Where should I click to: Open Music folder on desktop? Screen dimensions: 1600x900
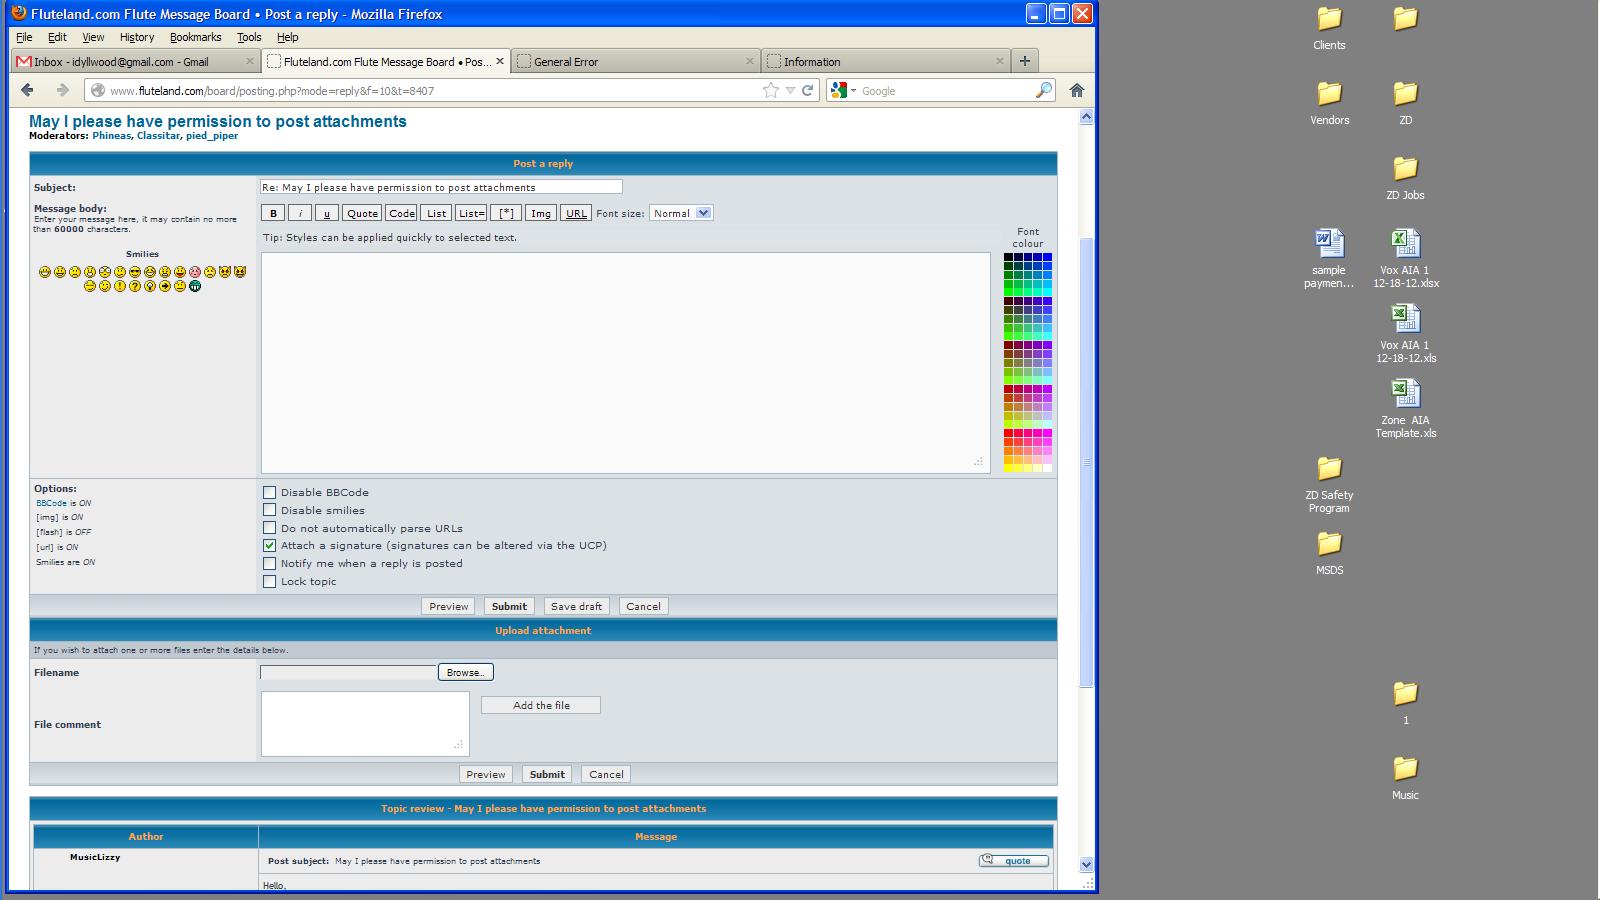tap(1405, 778)
